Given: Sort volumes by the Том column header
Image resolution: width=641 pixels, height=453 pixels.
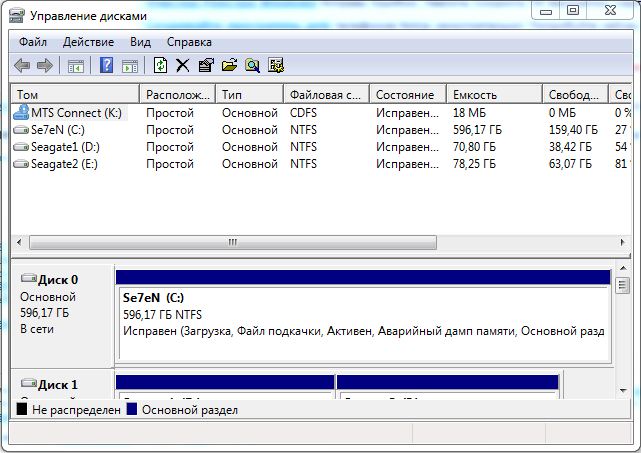Looking at the screenshot, I should (75, 95).
